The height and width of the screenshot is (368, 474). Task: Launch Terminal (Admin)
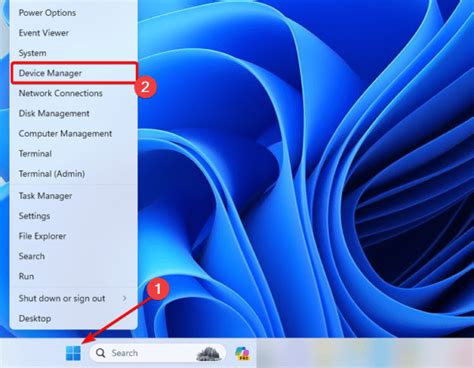pos(74,174)
